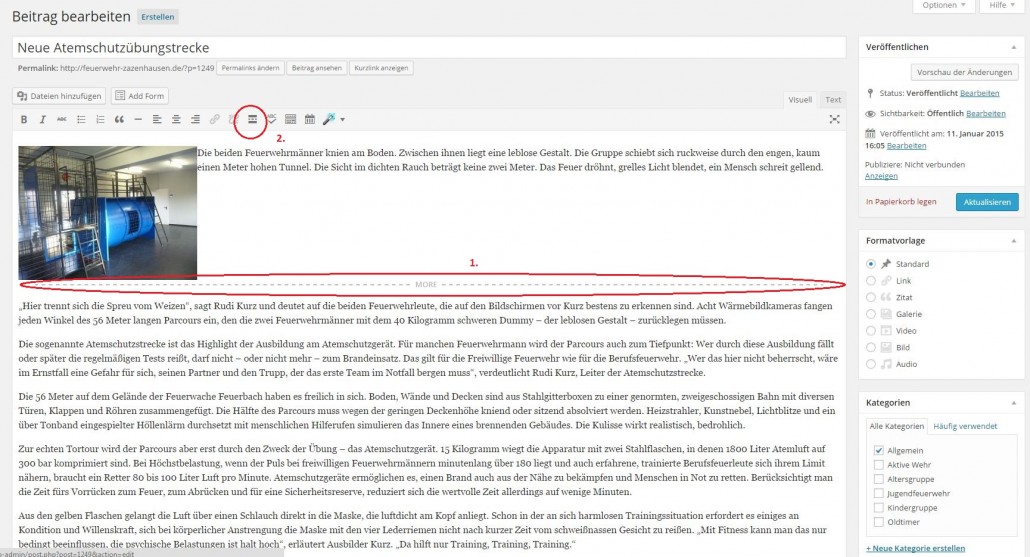Open the Häufig verwendet categories tab
The height and width of the screenshot is (557, 1030).
tap(964, 426)
